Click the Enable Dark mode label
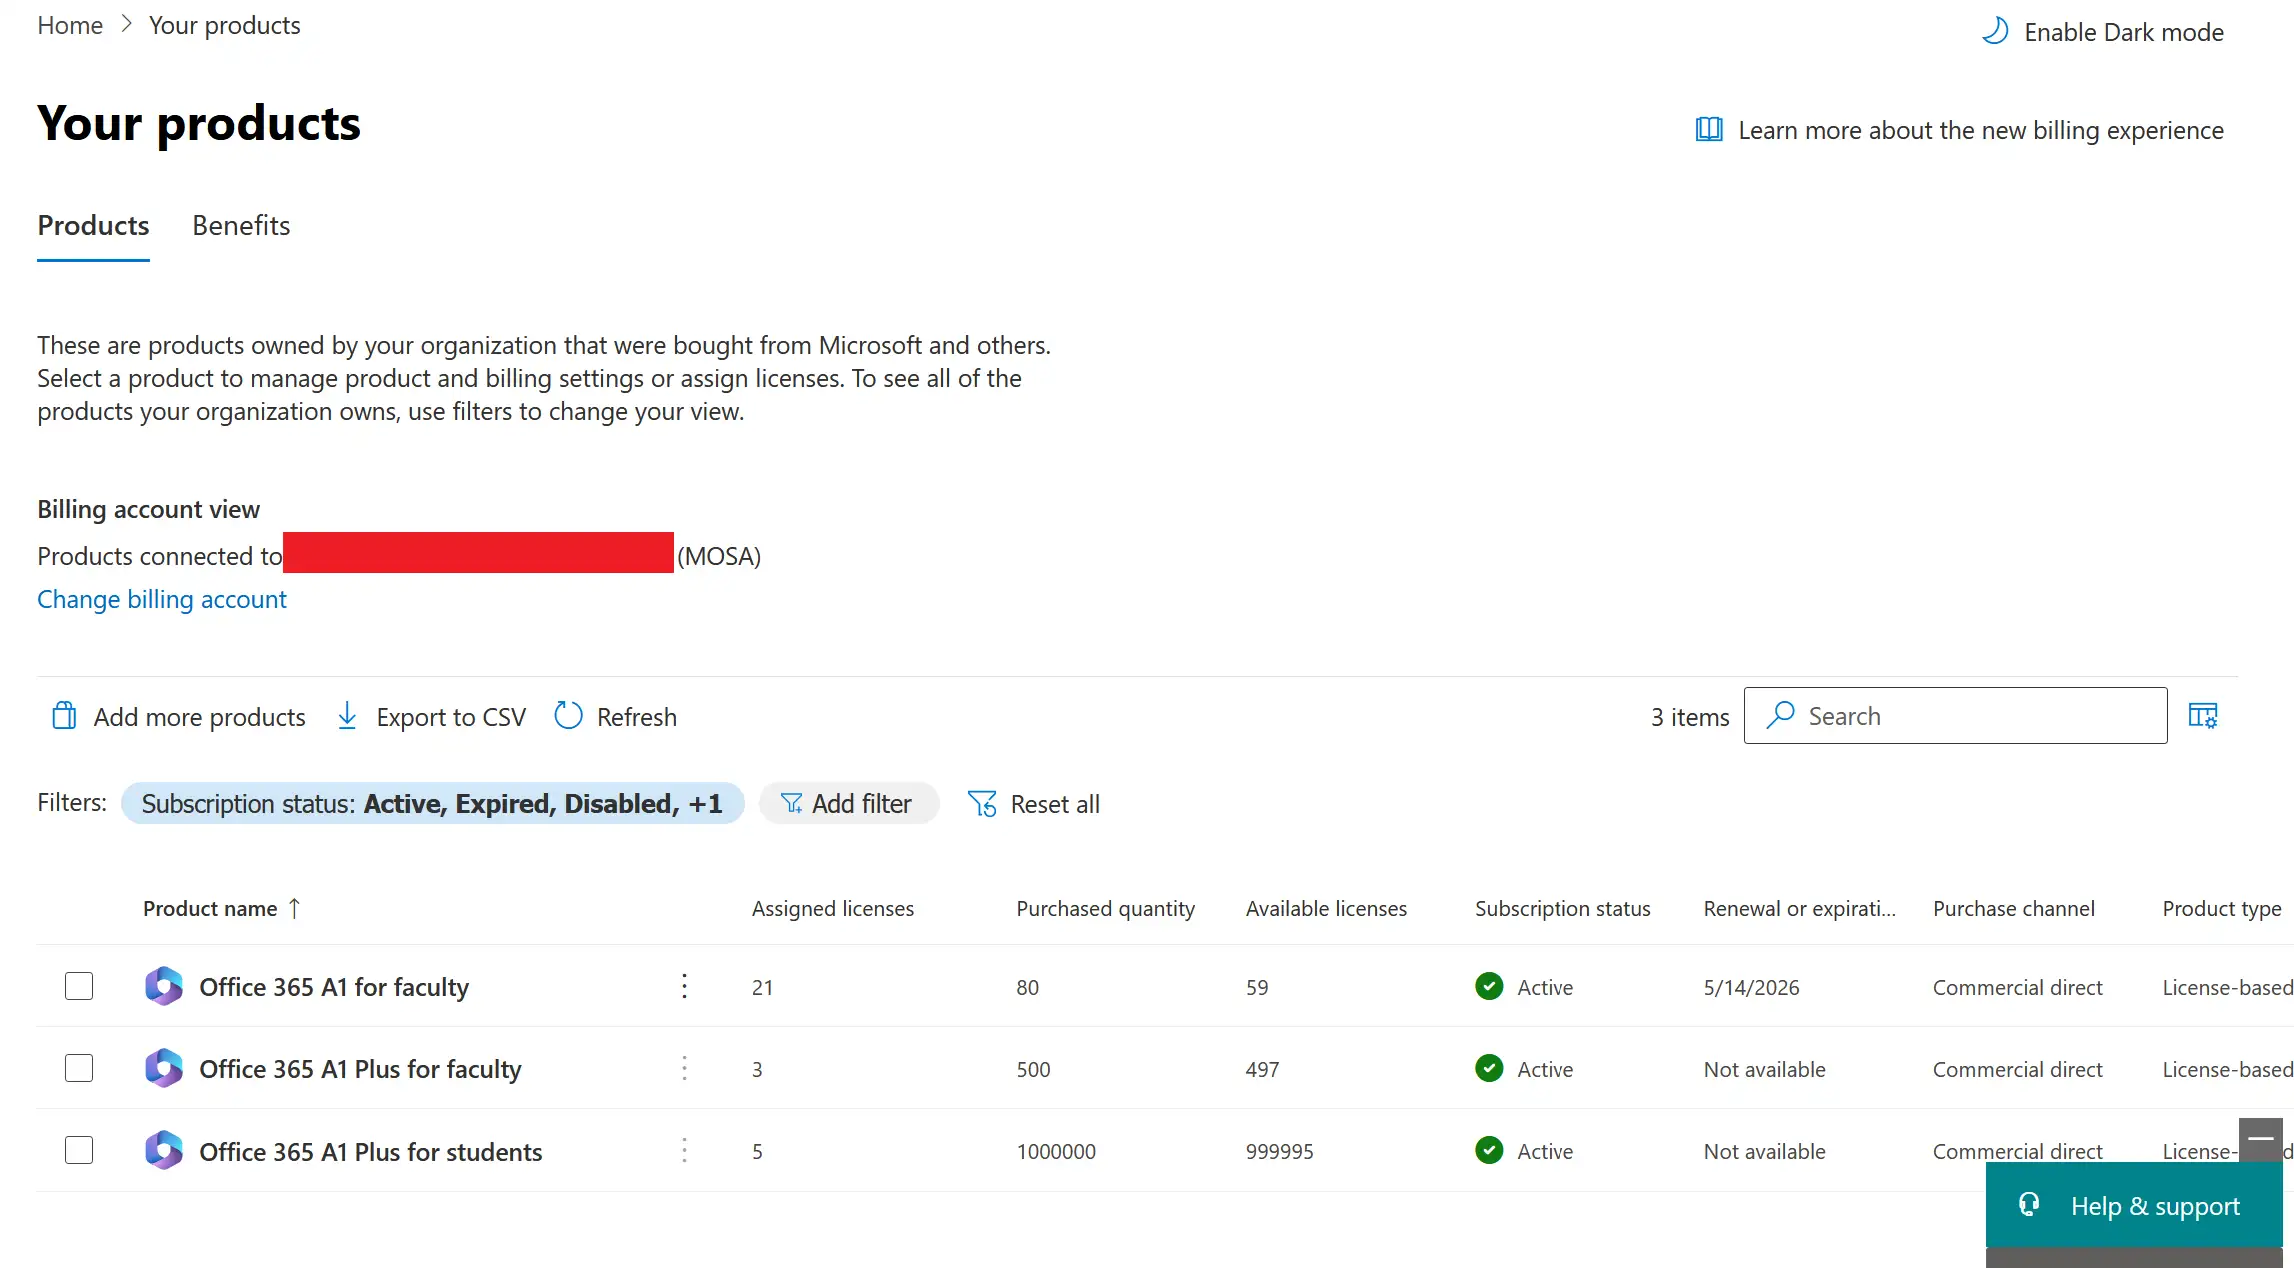 (2124, 32)
